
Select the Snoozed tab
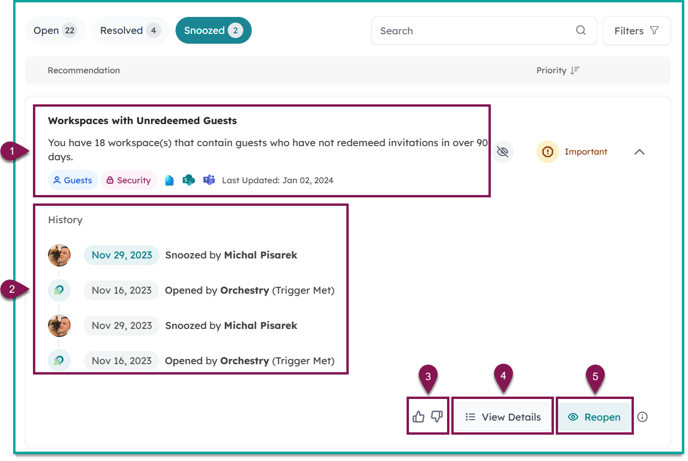point(213,31)
